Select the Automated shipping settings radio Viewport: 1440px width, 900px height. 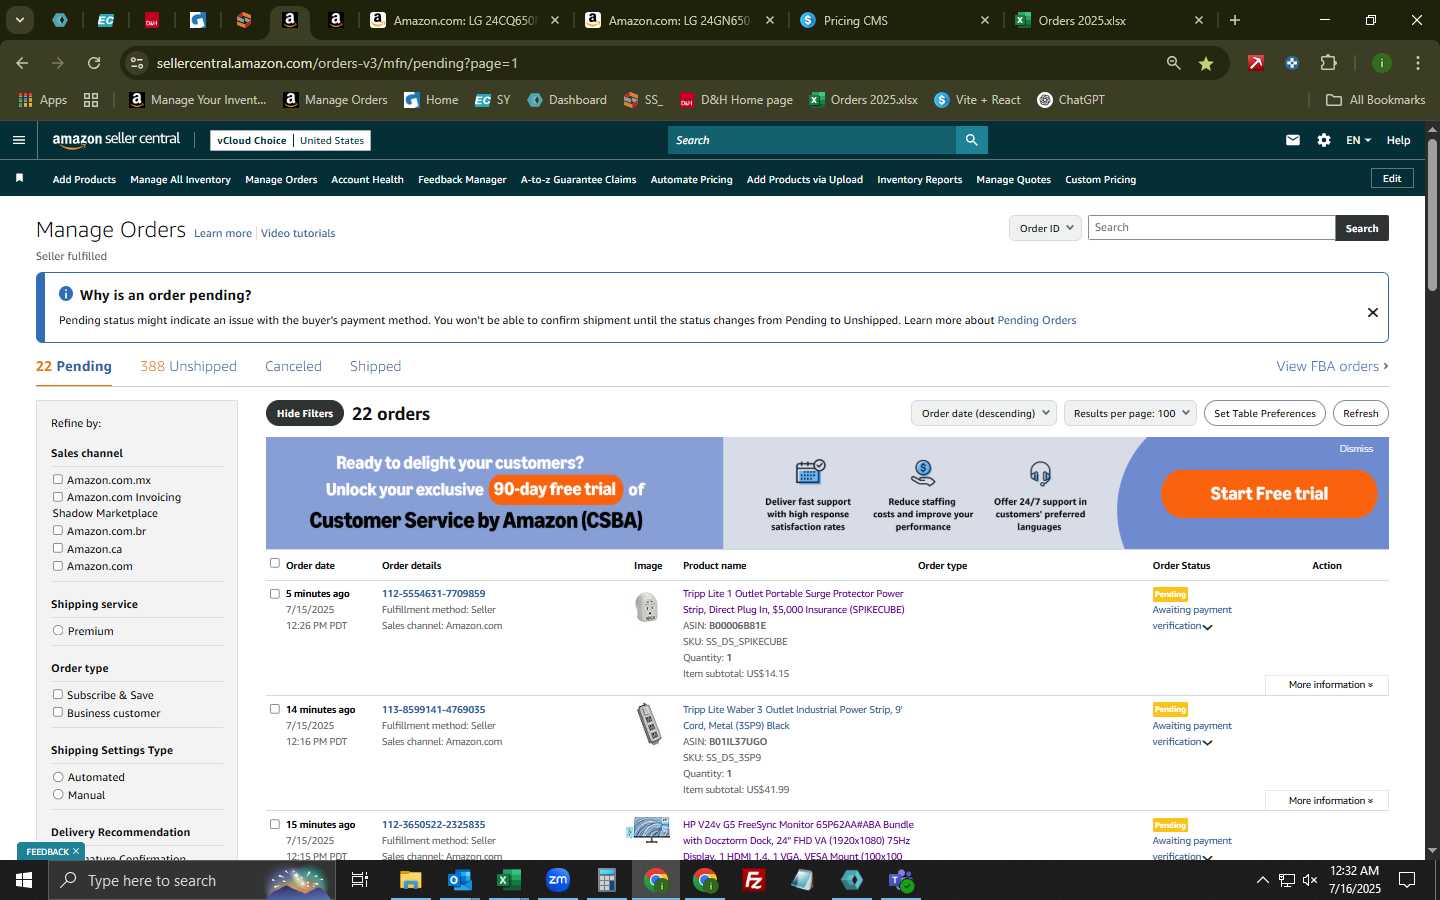58,776
